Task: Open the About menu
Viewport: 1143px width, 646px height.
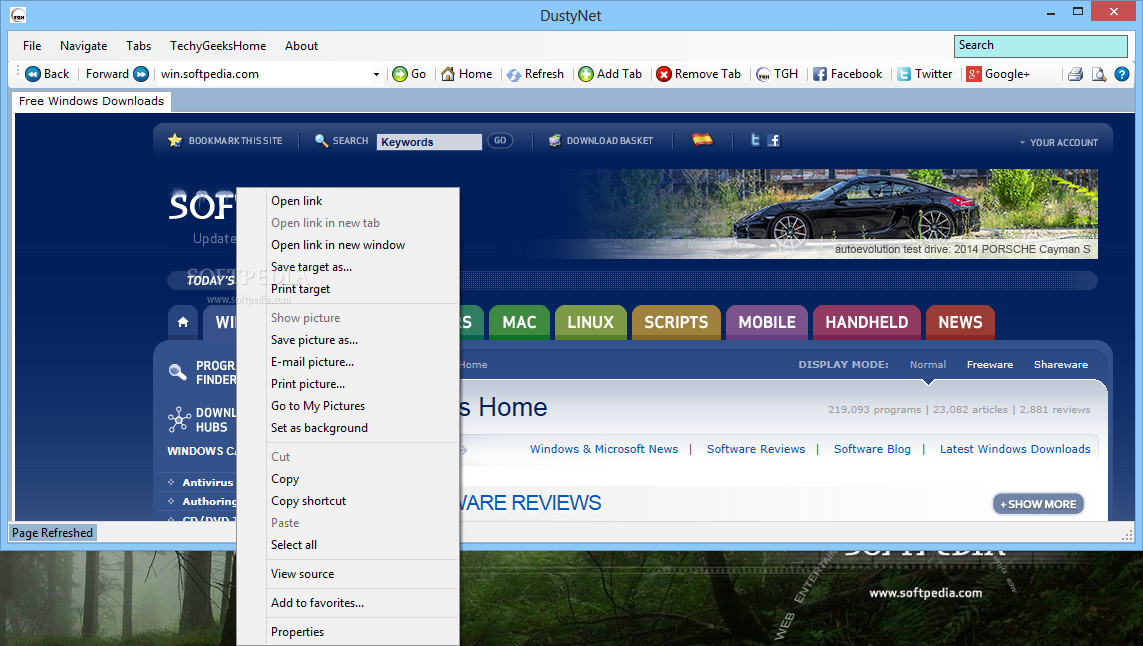Action: click(x=301, y=45)
